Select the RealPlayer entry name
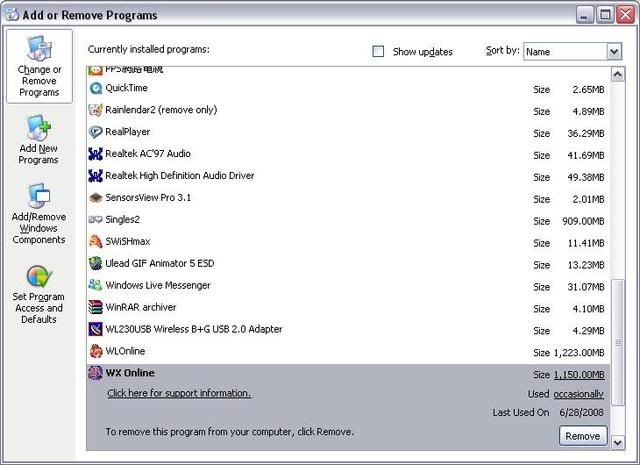 pyautogui.click(x=128, y=132)
